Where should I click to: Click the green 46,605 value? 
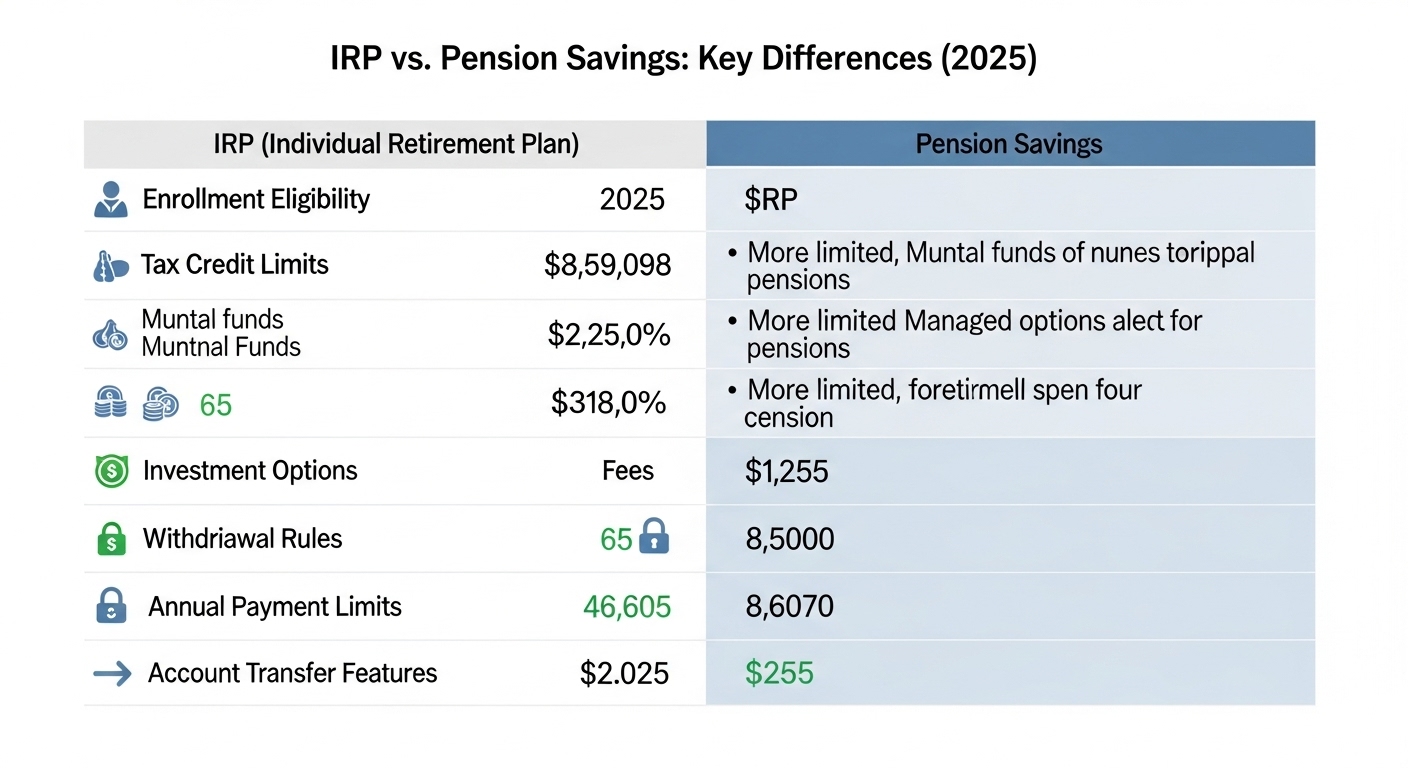tap(626, 606)
